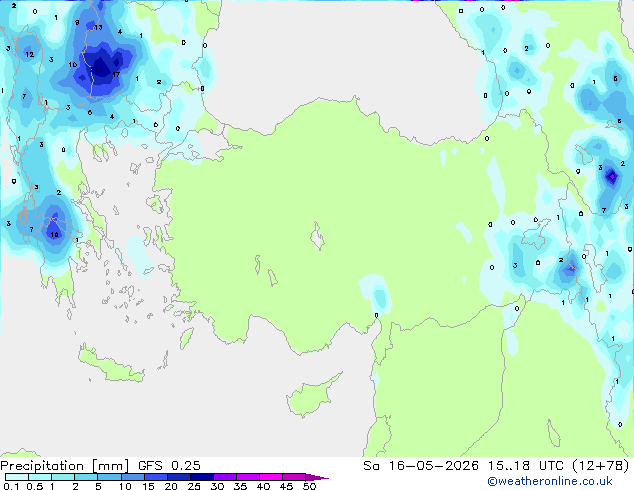Click the 45–50 mm legend color box
The width and height of the screenshot is (634, 490).
coord(294,477)
